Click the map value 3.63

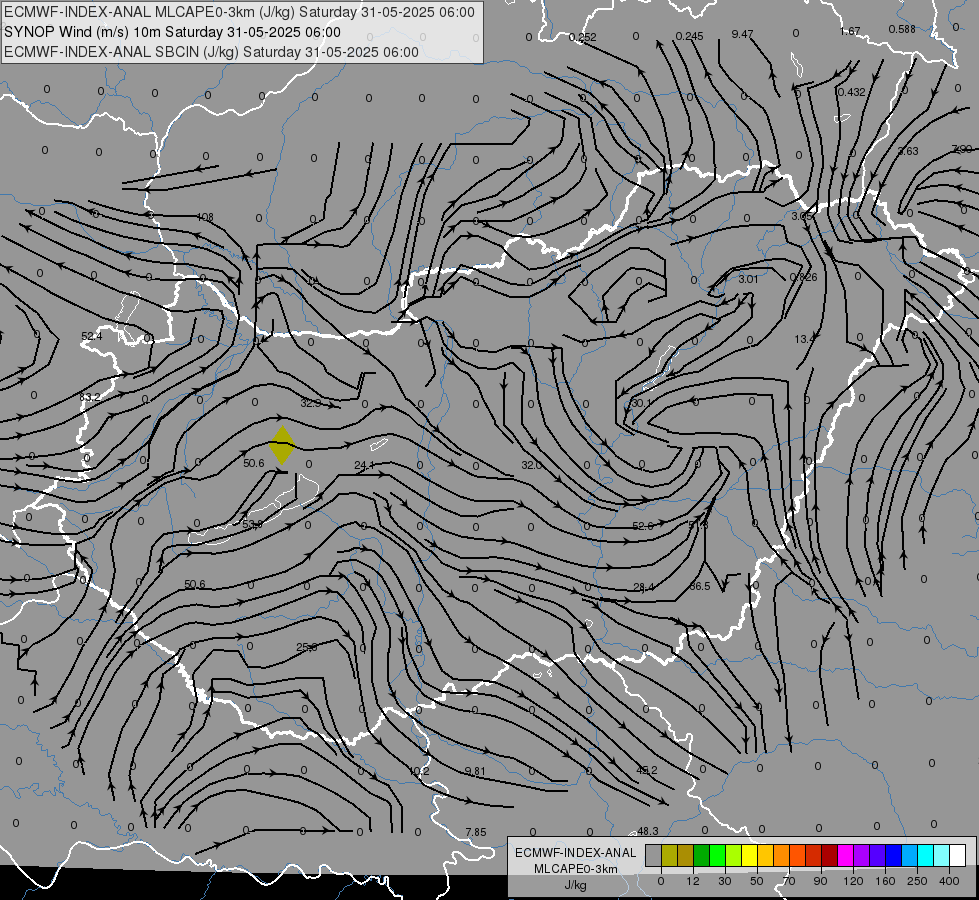coord(908,151)
